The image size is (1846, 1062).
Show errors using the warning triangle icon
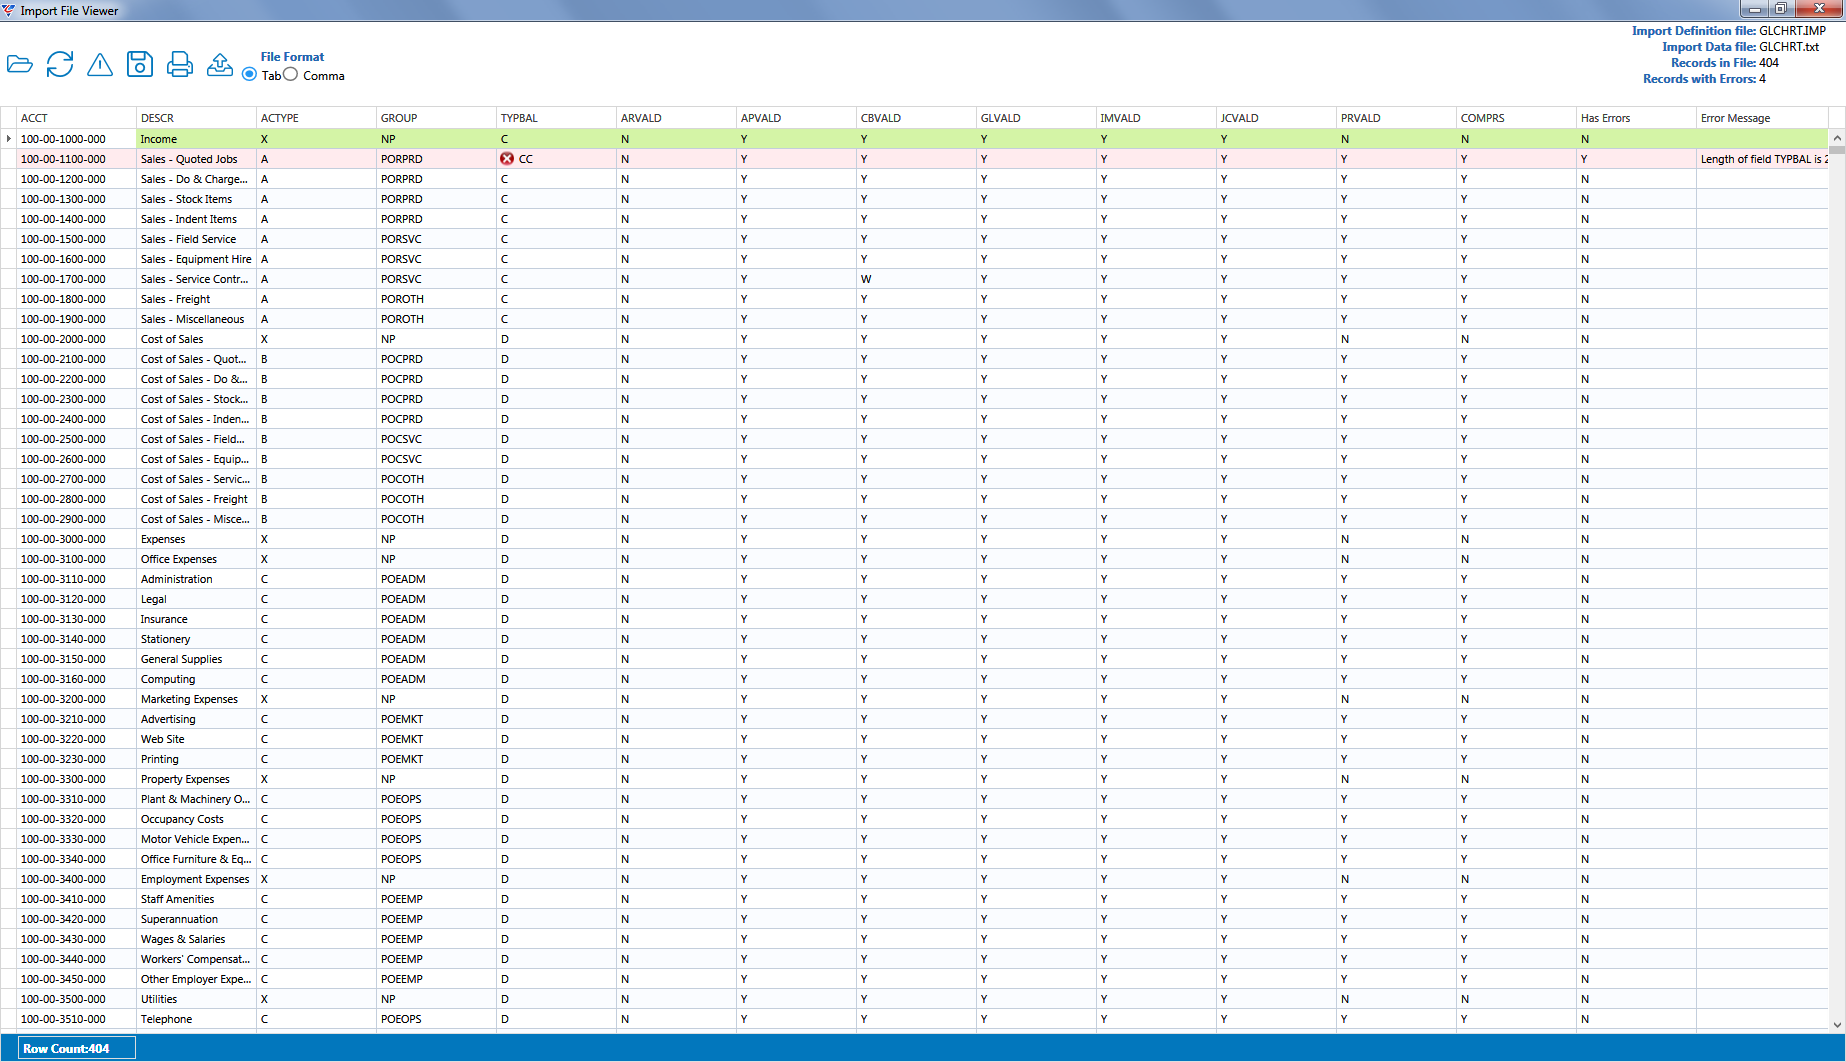point(100,65)
